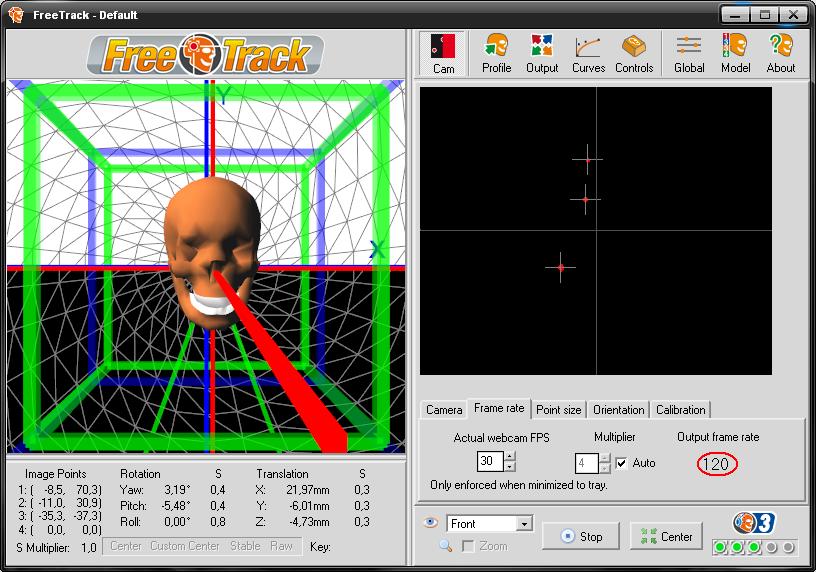Click the Key: label
This screenshot has height=572, width=816.
pyautogui.click(x=320, y=546)
